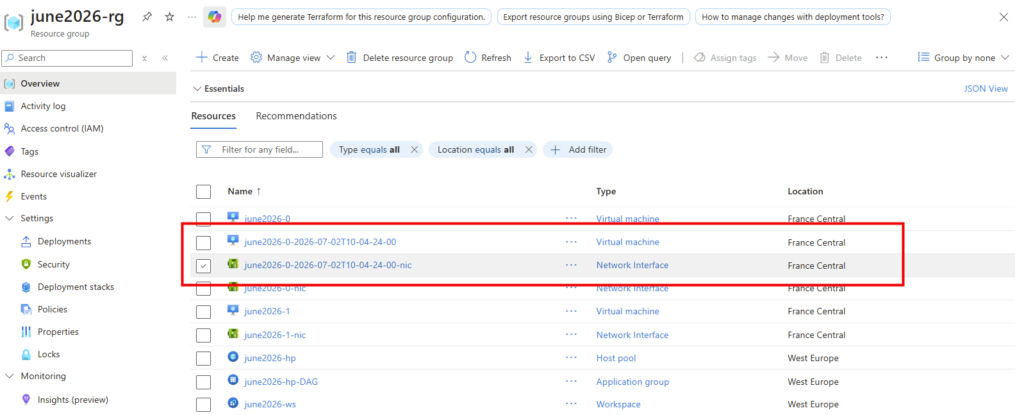Click Add filter

[578, 150]
